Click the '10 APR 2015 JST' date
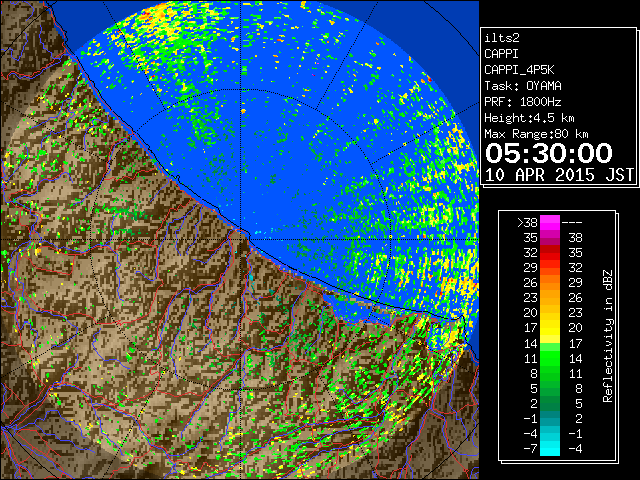640x480 pixels. point(559,175)
